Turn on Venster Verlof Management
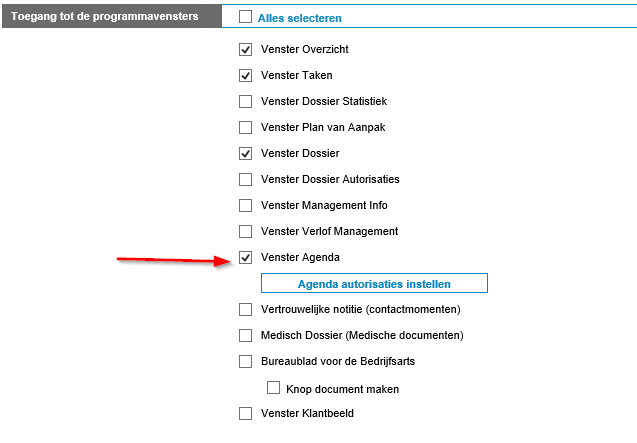Screen dimensions: 637x443 pyautogui.click(x=245, y=231)
